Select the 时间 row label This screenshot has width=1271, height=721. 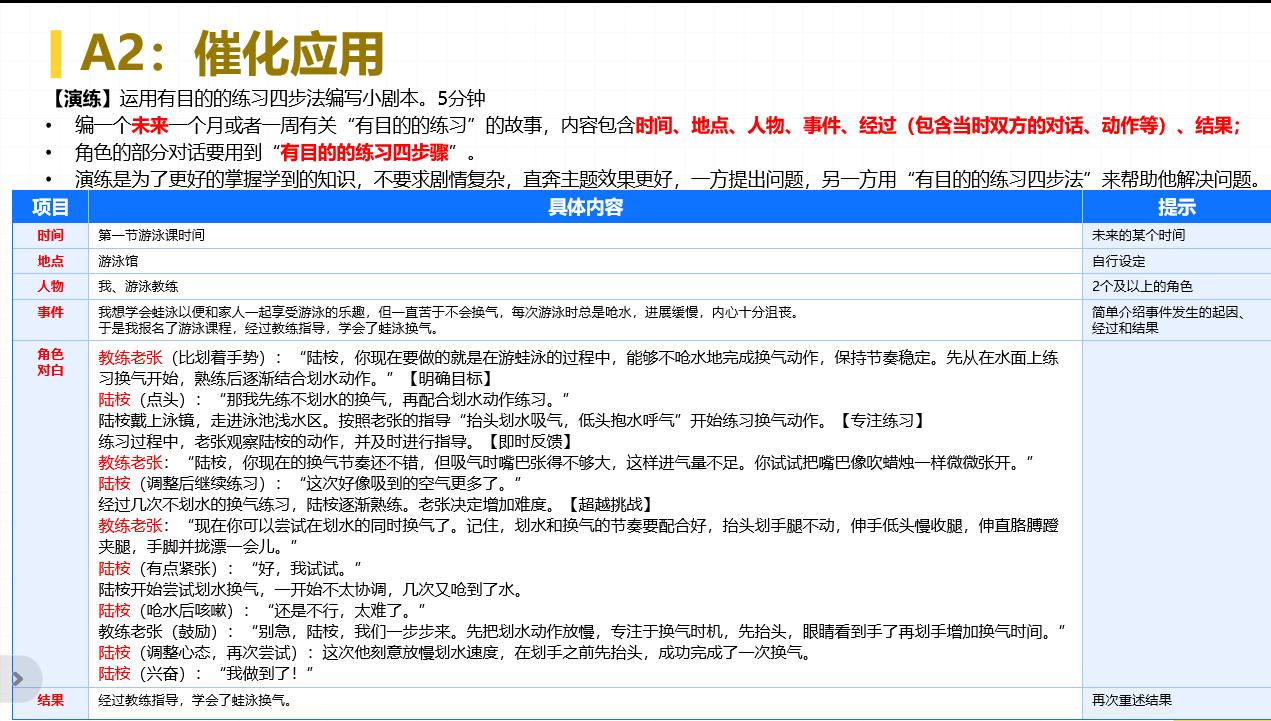click(50, 235)
